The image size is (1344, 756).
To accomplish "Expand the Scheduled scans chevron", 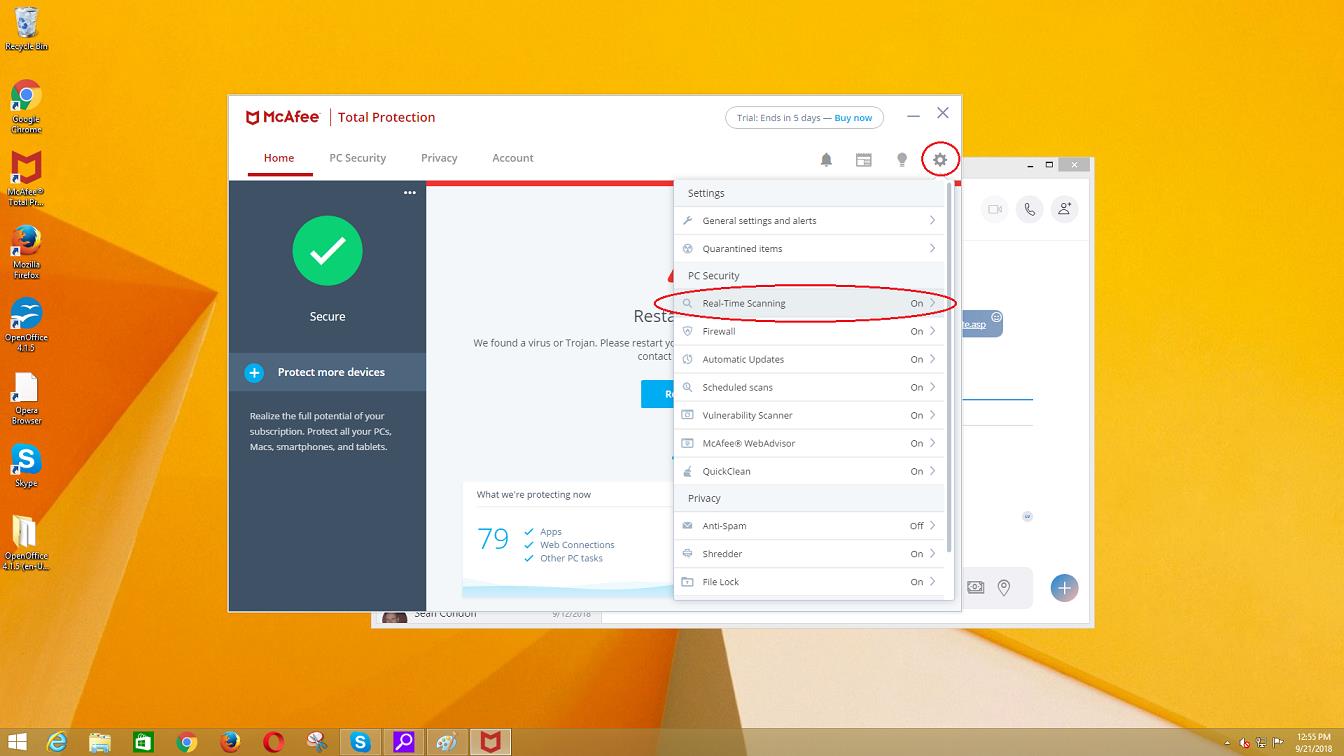I will 932,387.
